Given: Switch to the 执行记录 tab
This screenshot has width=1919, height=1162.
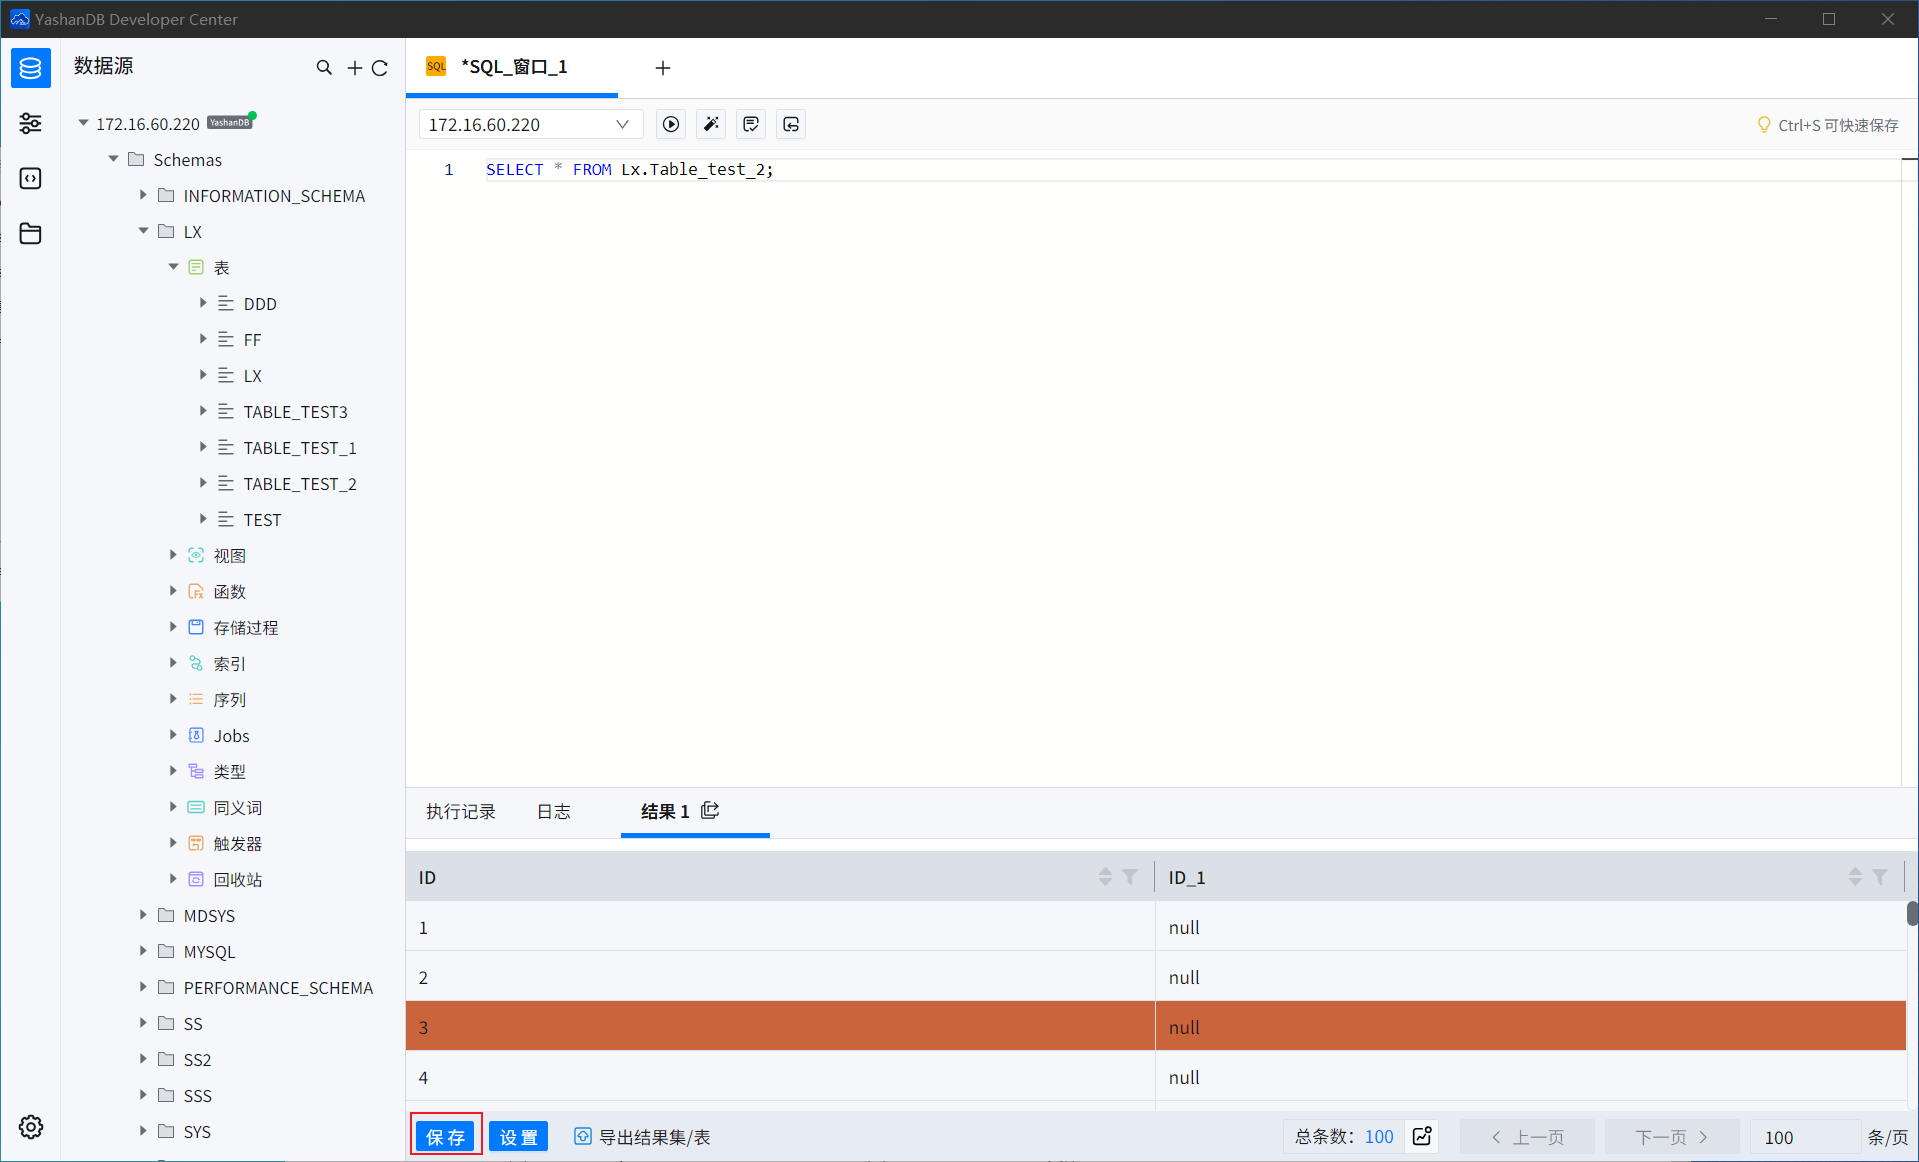Looking at the screenshot, I should (x=461, y=811).
